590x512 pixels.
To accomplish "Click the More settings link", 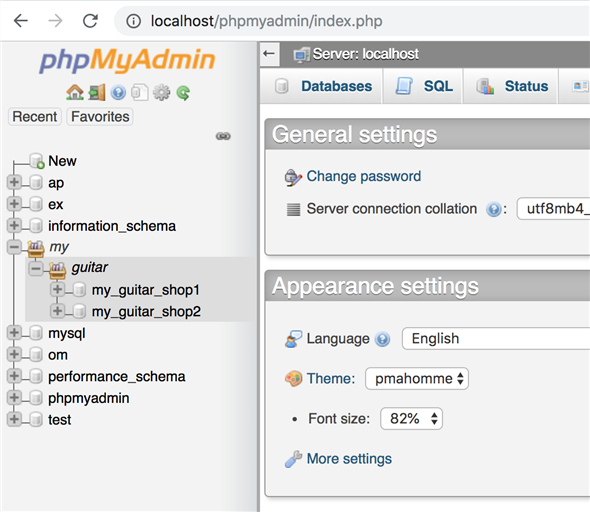I will [x=349, y=459].
